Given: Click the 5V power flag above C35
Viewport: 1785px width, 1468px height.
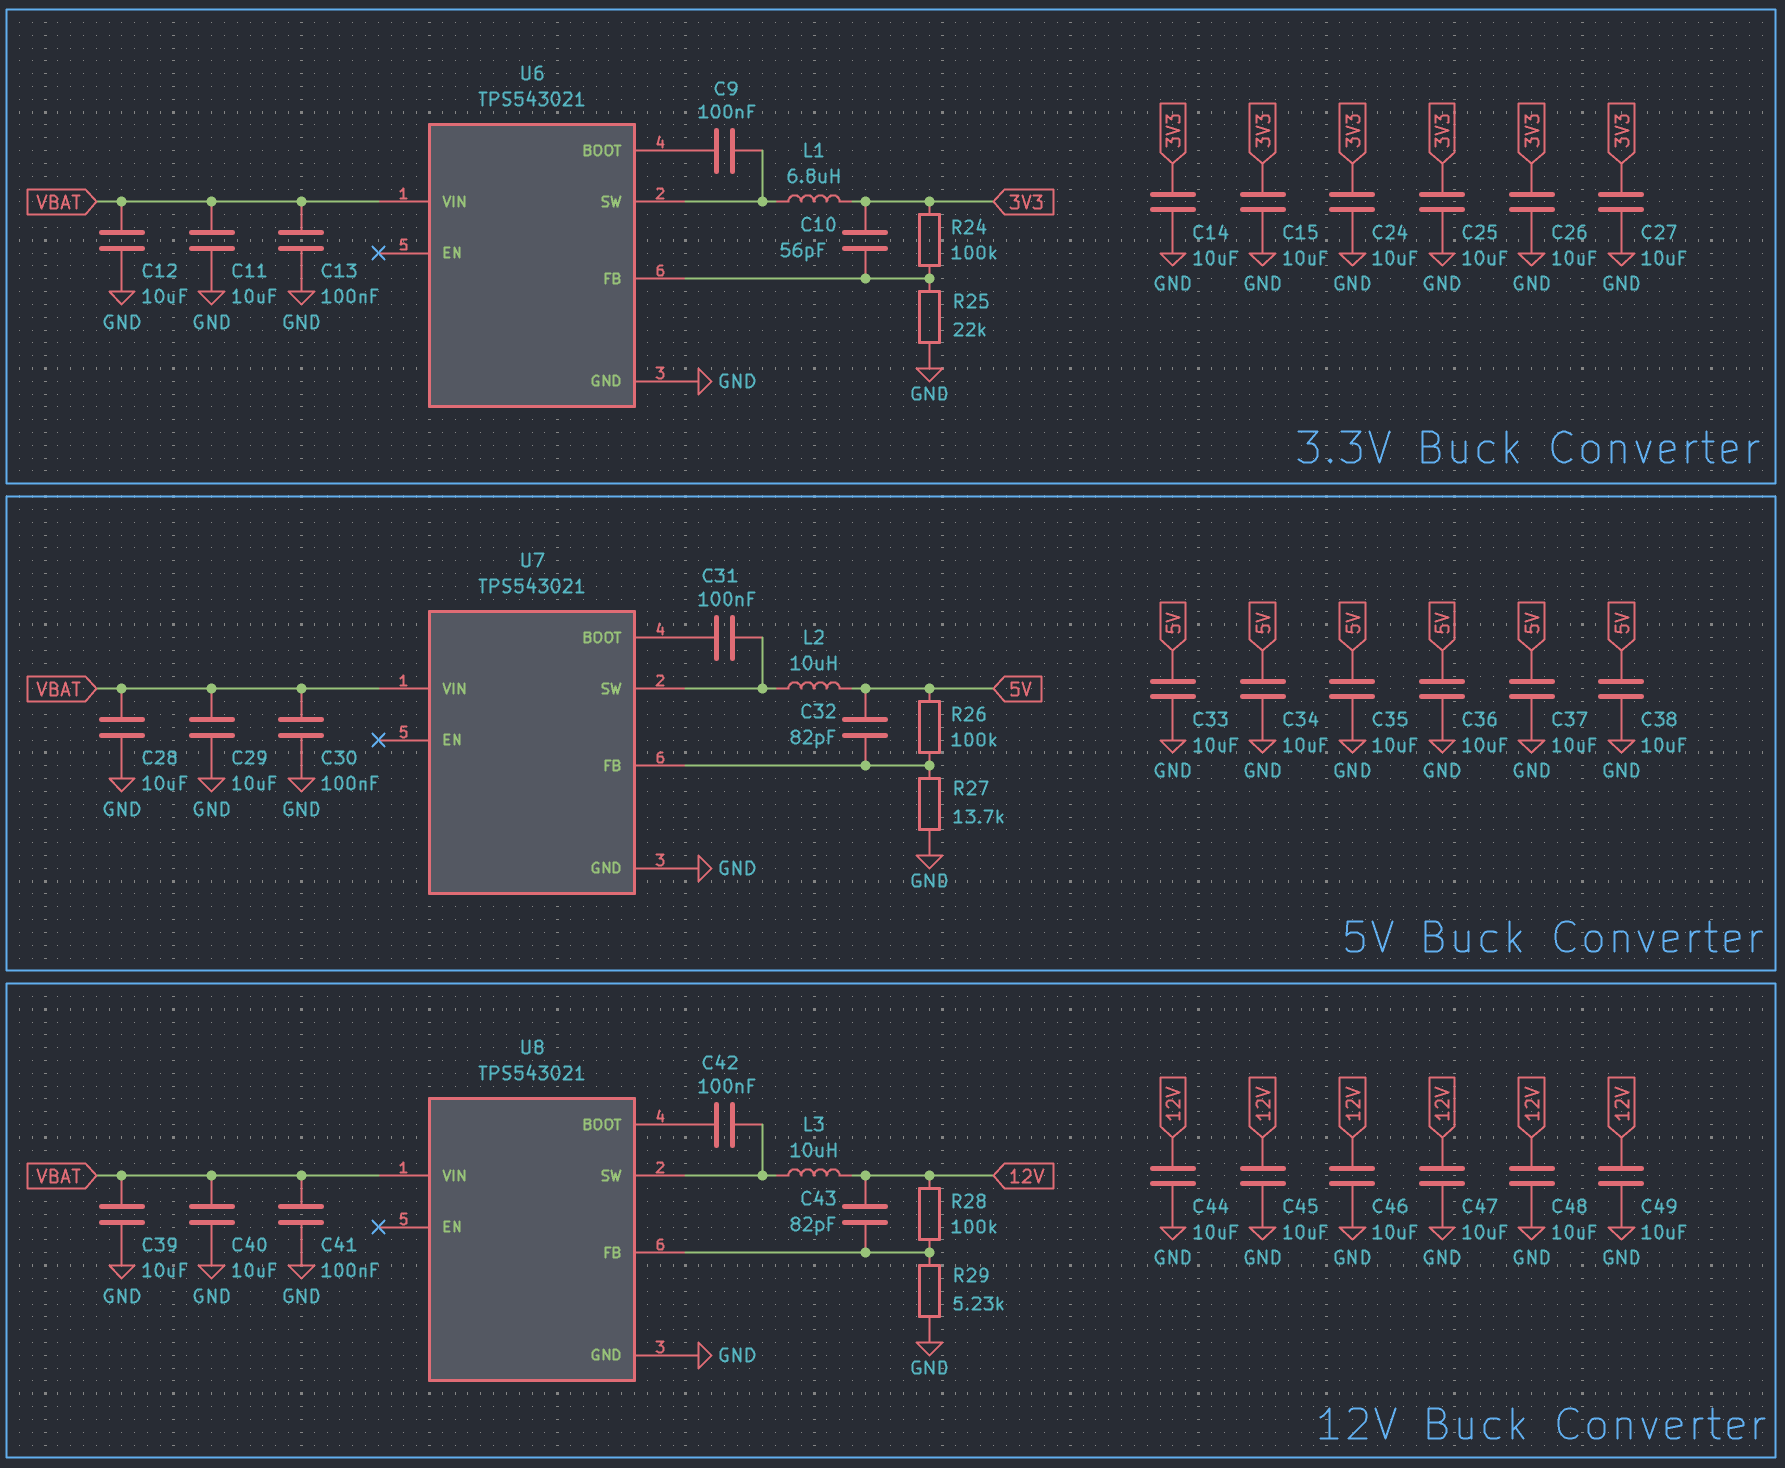Looking at the screenshot, I should [x=1352, y=625].
